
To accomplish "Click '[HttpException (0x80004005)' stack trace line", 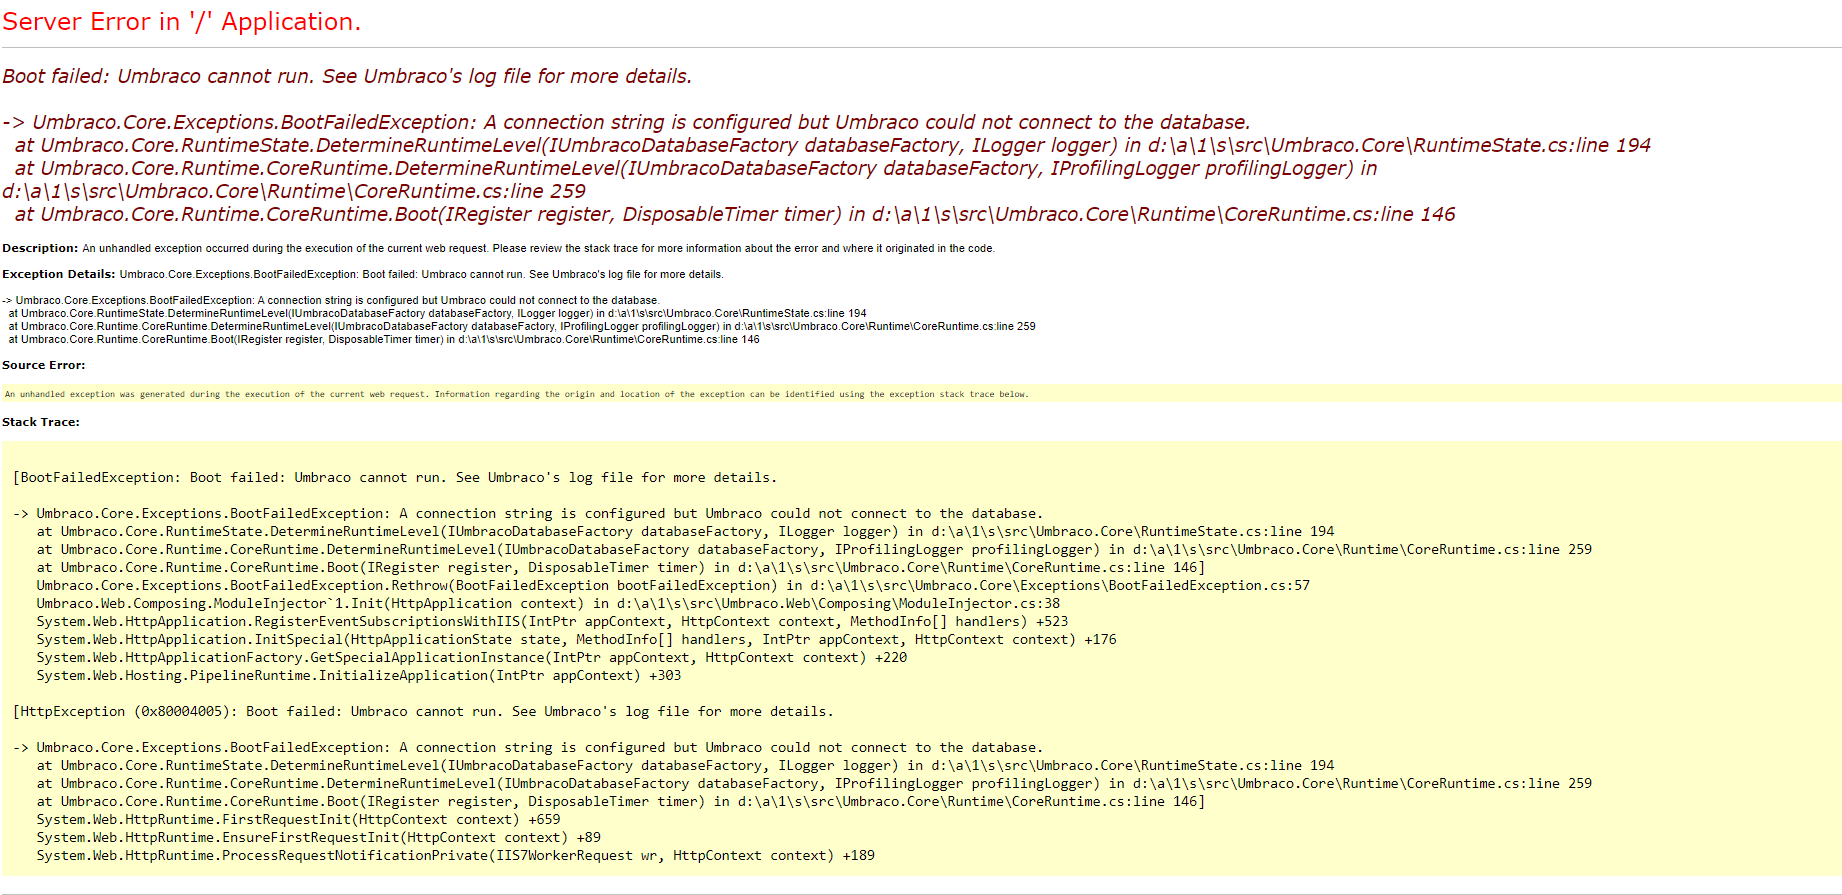I will click(x=422, y=711).
